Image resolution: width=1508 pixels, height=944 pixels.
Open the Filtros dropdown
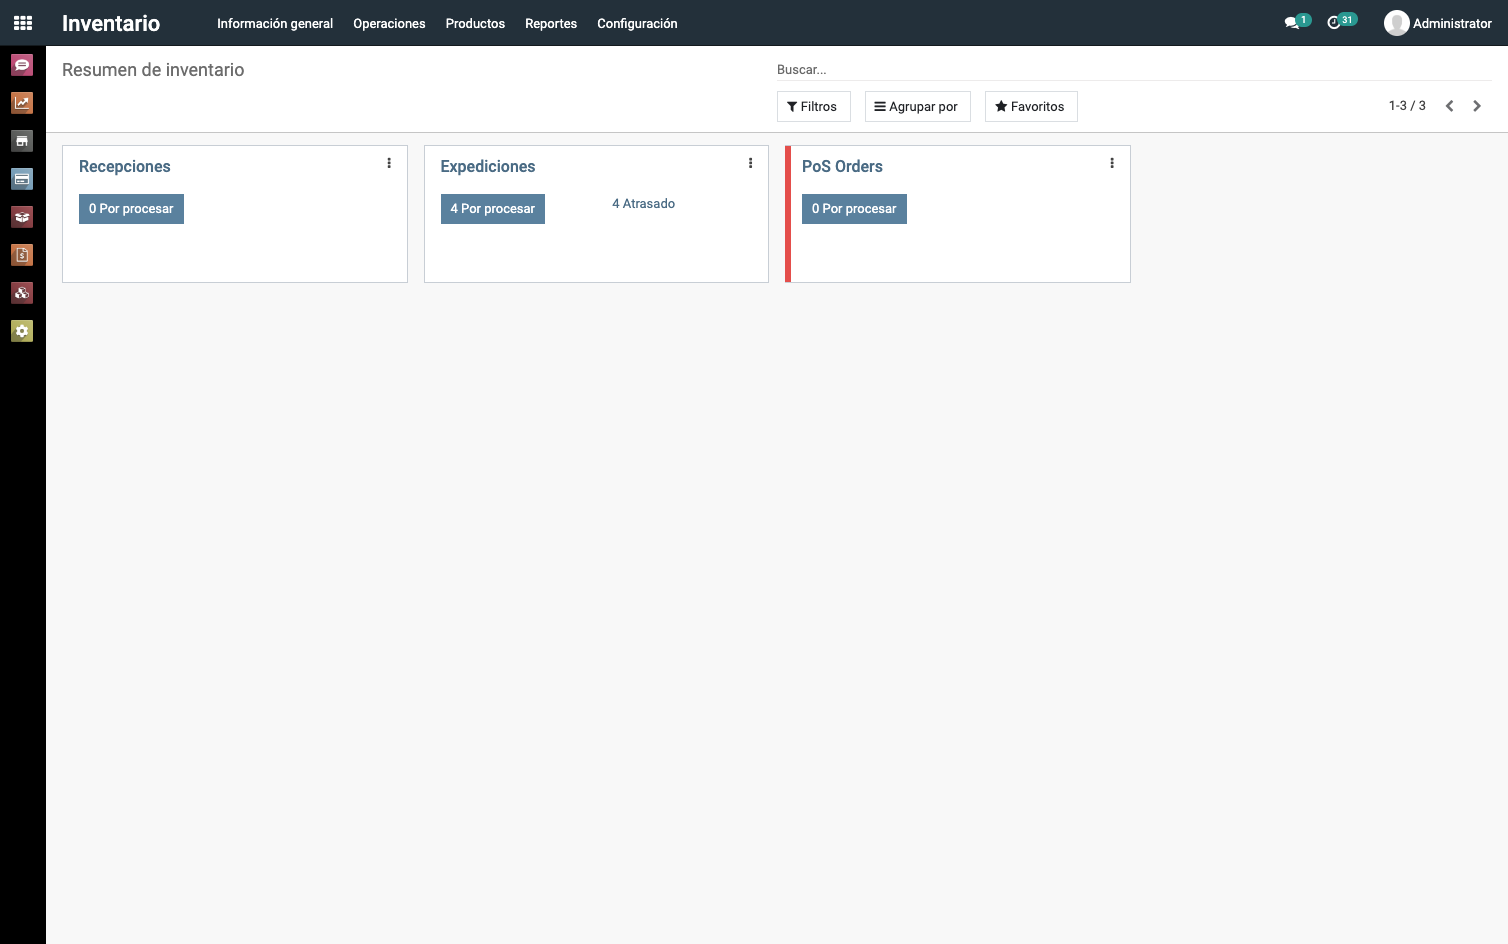(x=813, y=107)
